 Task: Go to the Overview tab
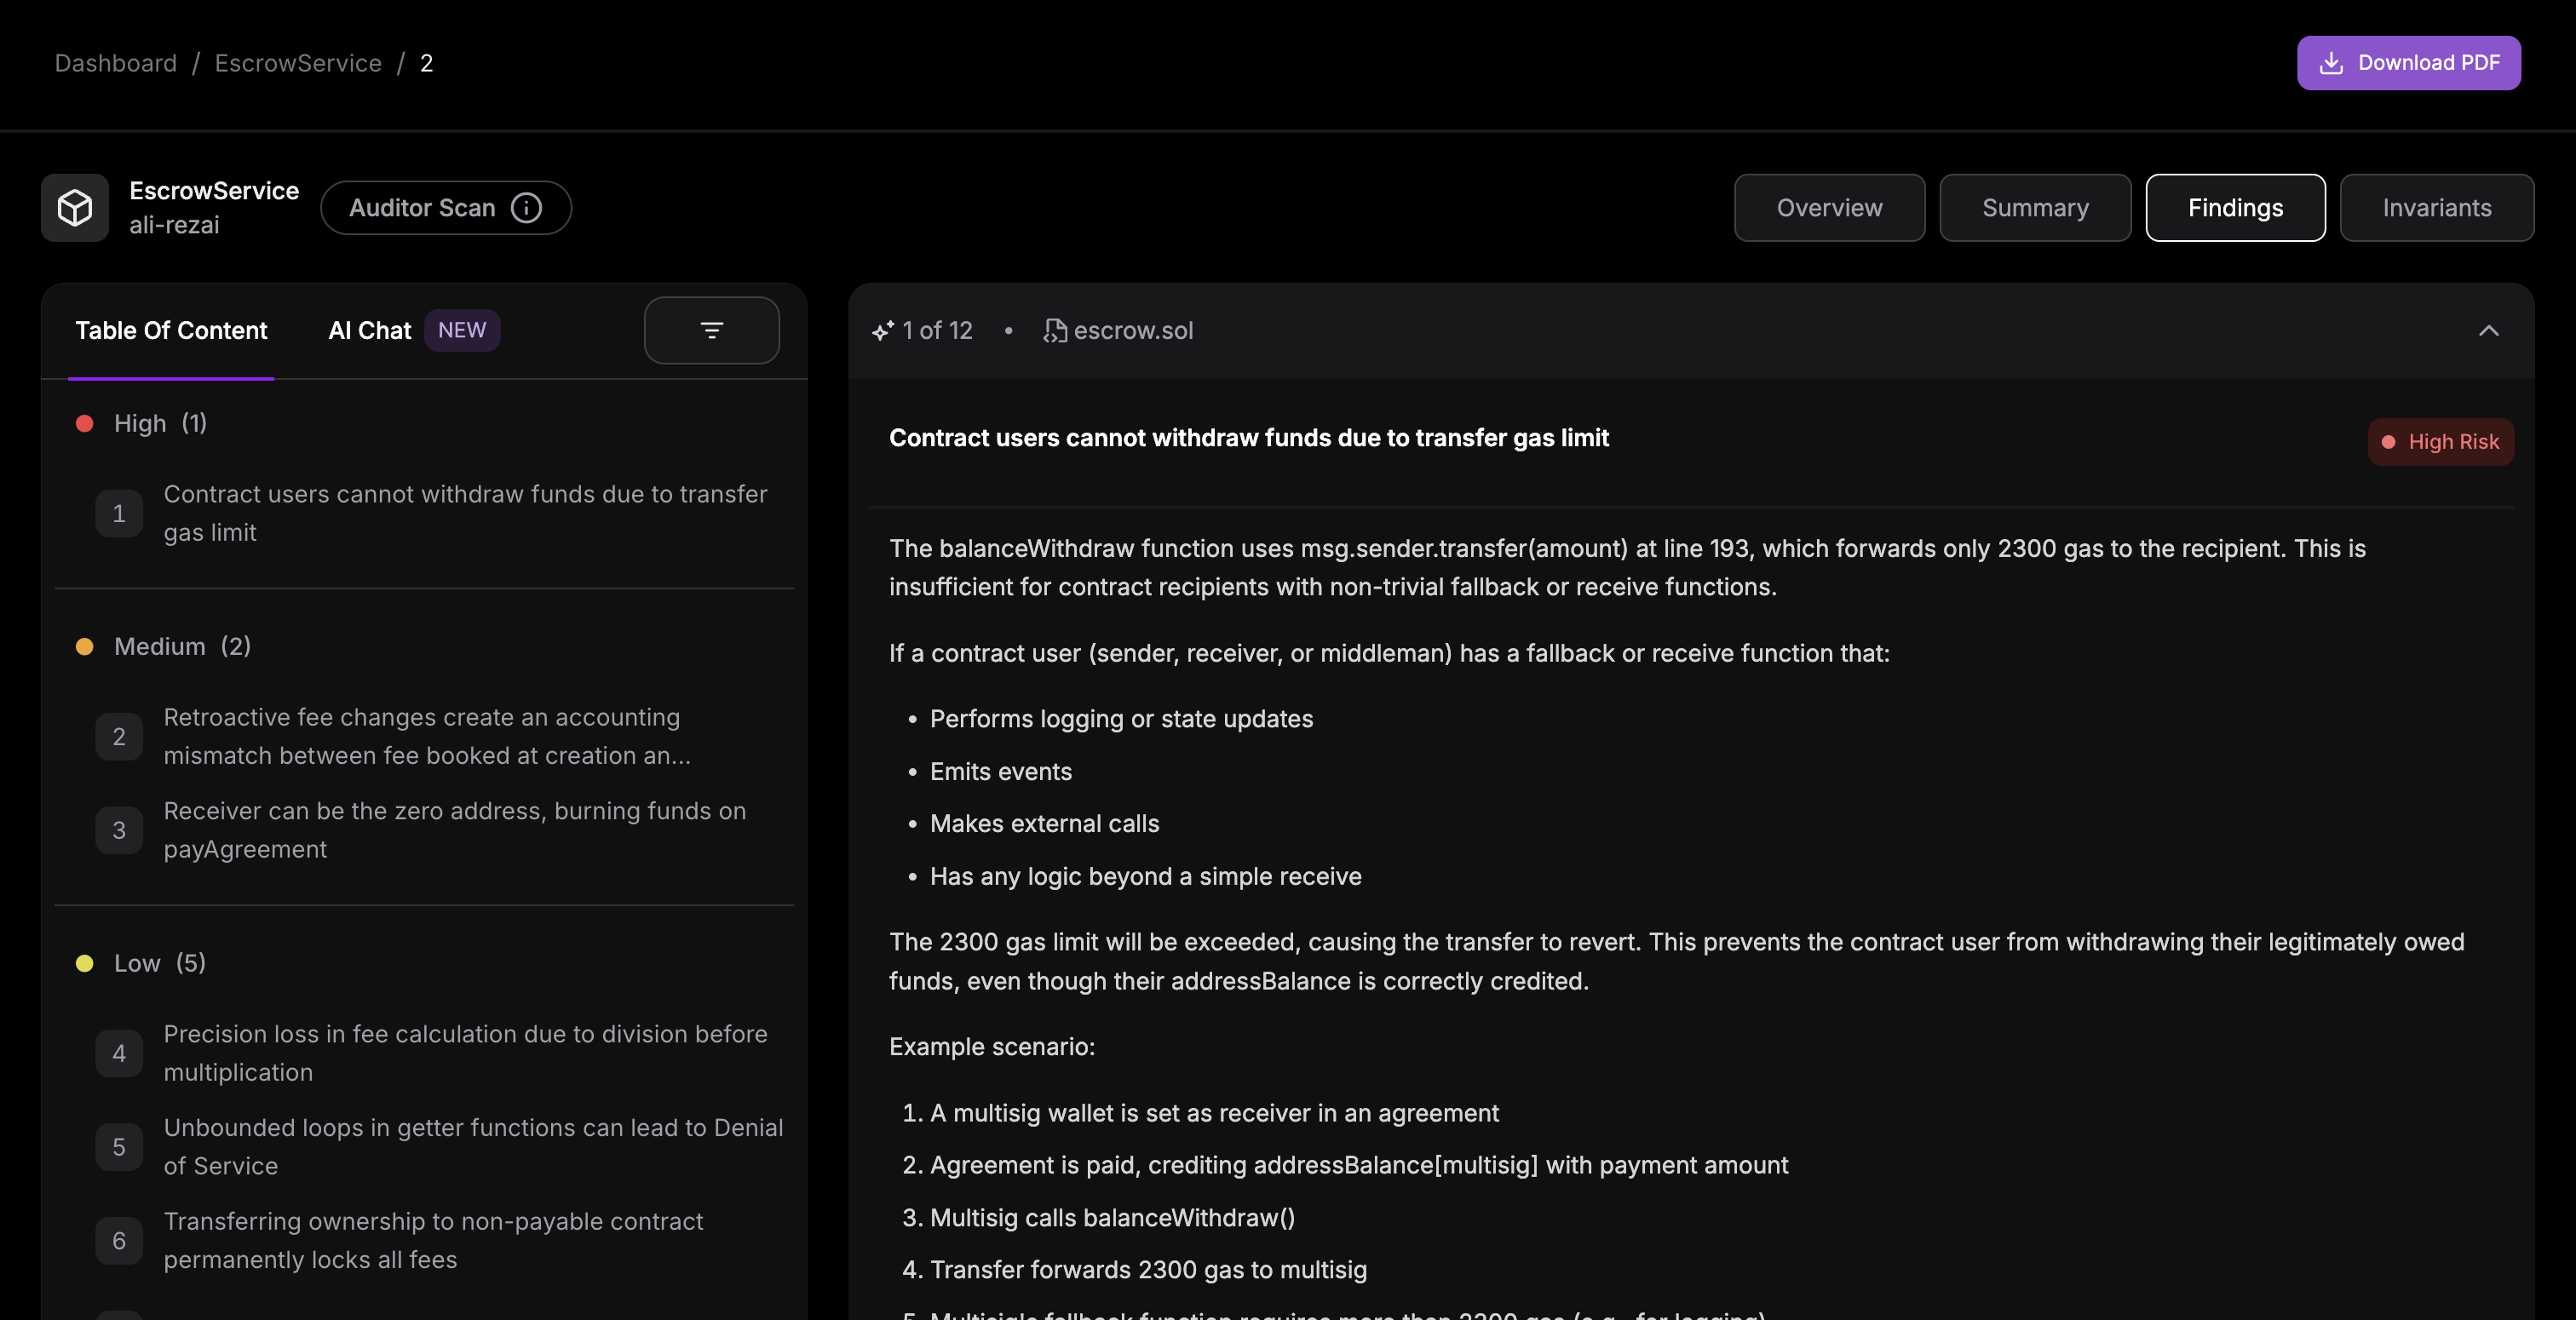tap(1829, 208)
